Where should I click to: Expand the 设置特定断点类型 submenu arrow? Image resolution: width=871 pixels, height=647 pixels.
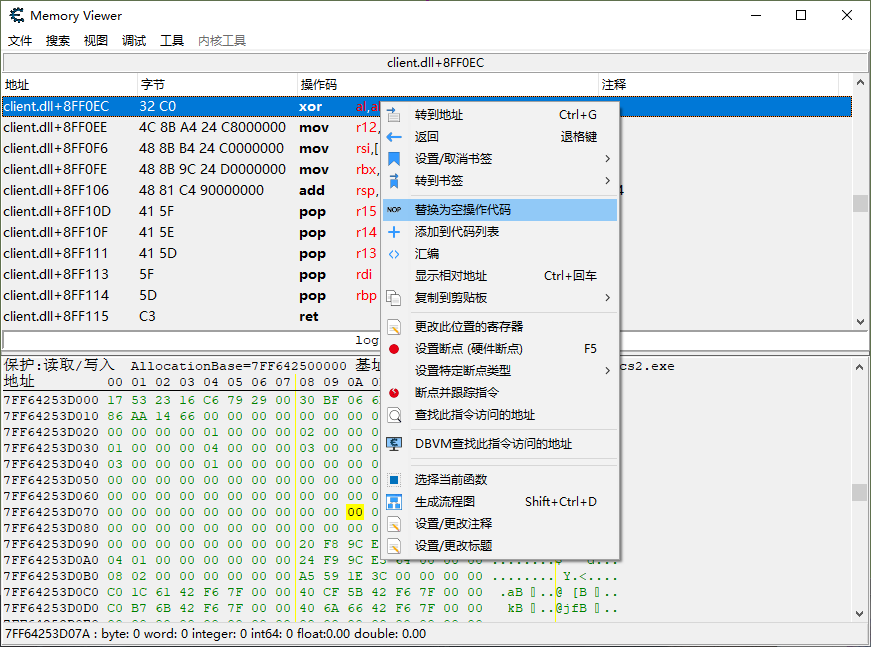click(x=607, y=371)
